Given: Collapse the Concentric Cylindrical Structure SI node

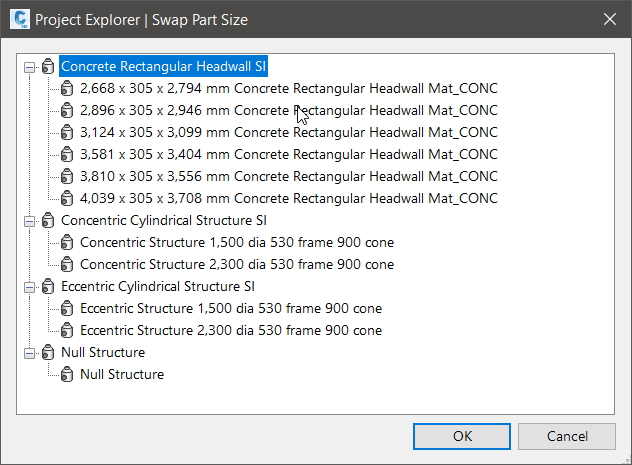Looking at the screenshot, I should 30,221.
